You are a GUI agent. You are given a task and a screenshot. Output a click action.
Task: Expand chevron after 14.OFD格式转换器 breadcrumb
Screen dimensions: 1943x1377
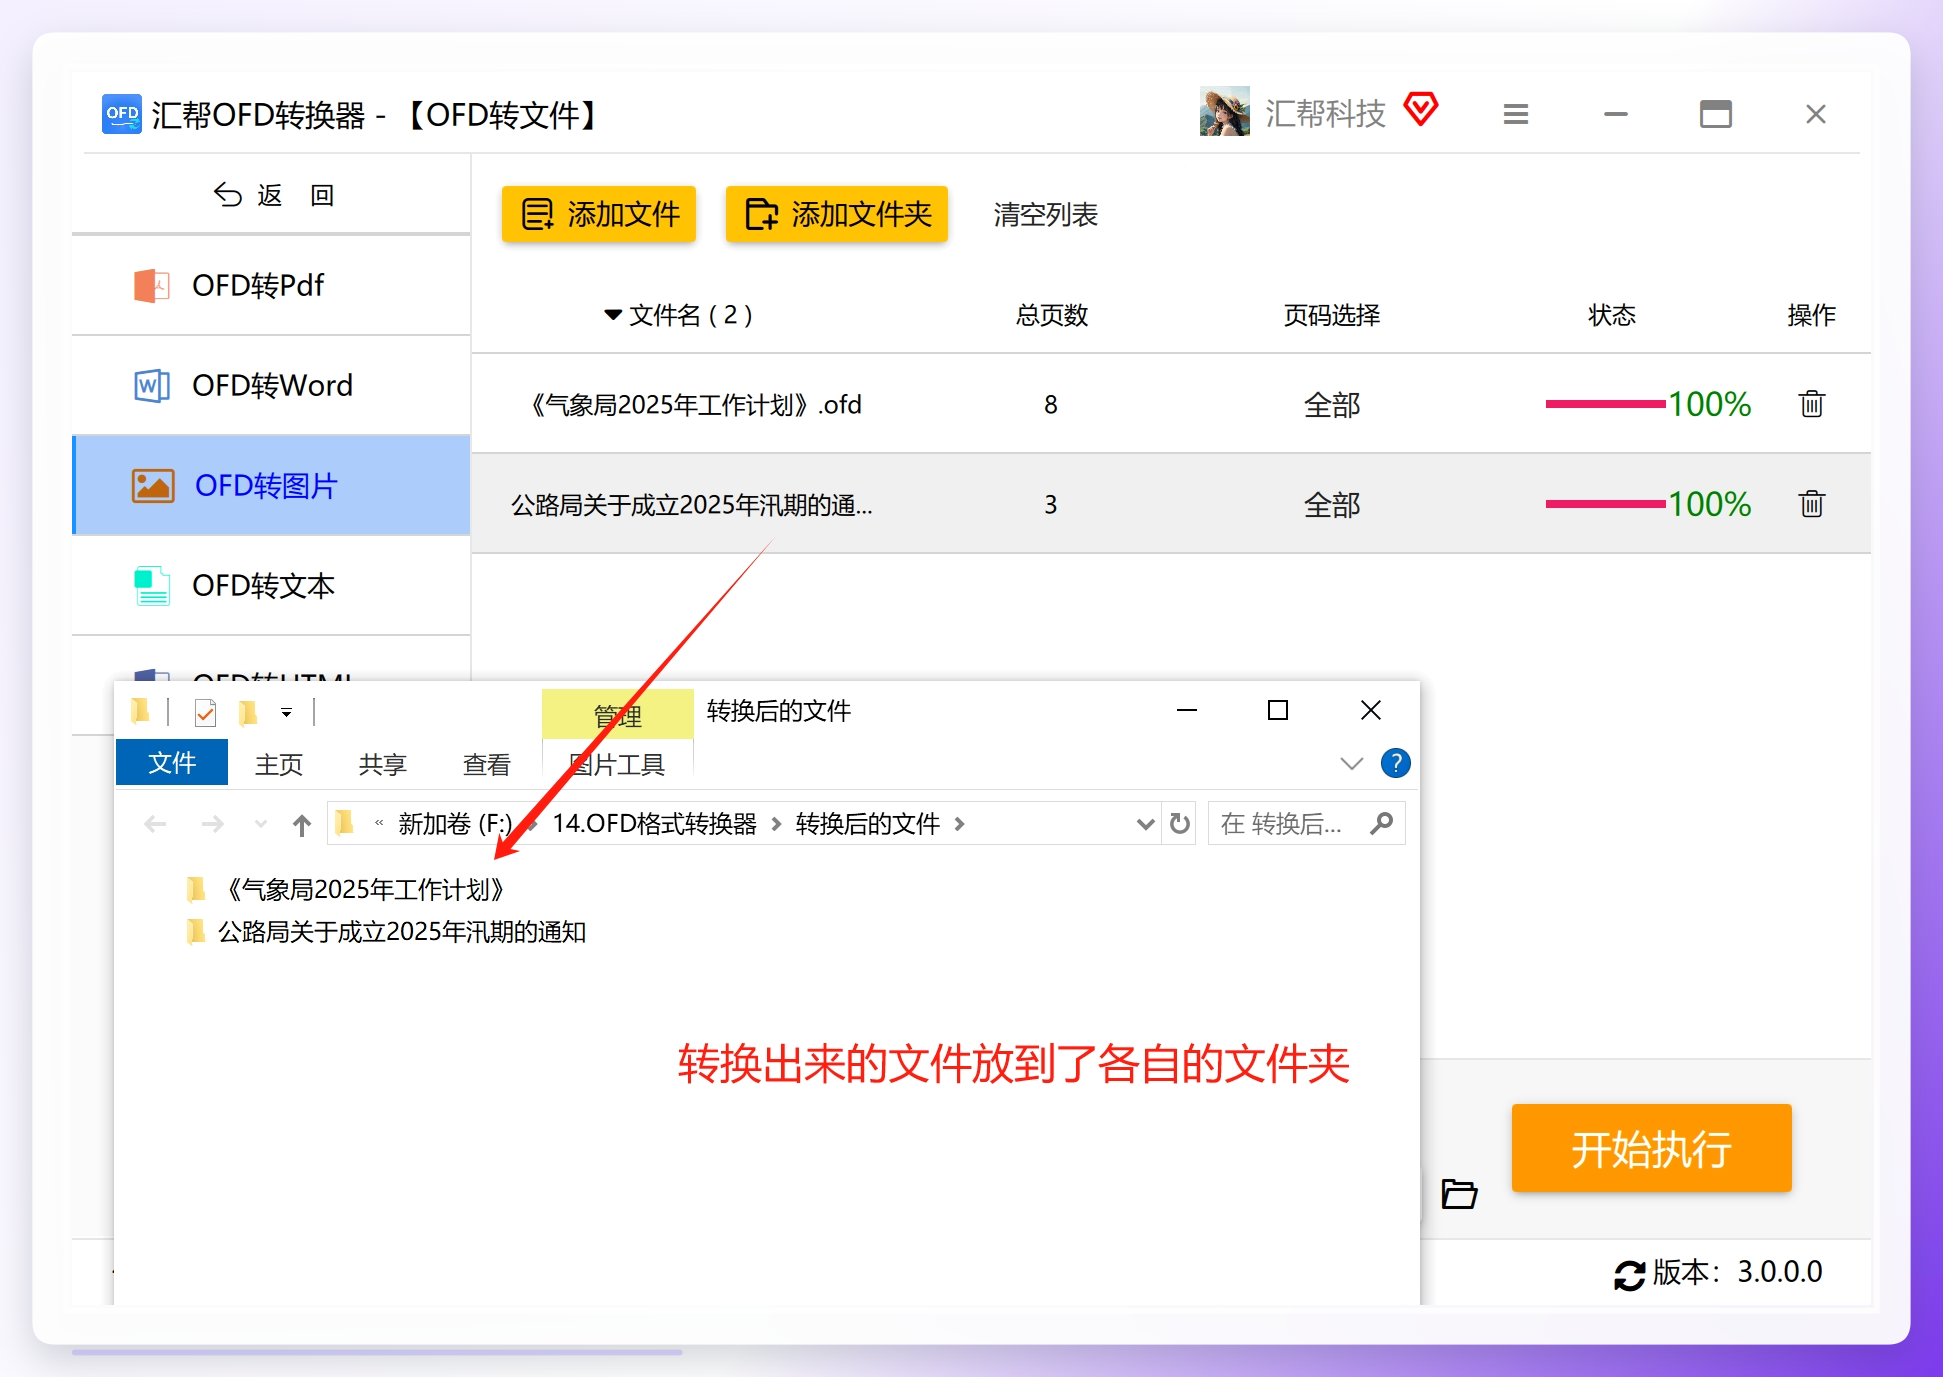[x=776, y=824]
